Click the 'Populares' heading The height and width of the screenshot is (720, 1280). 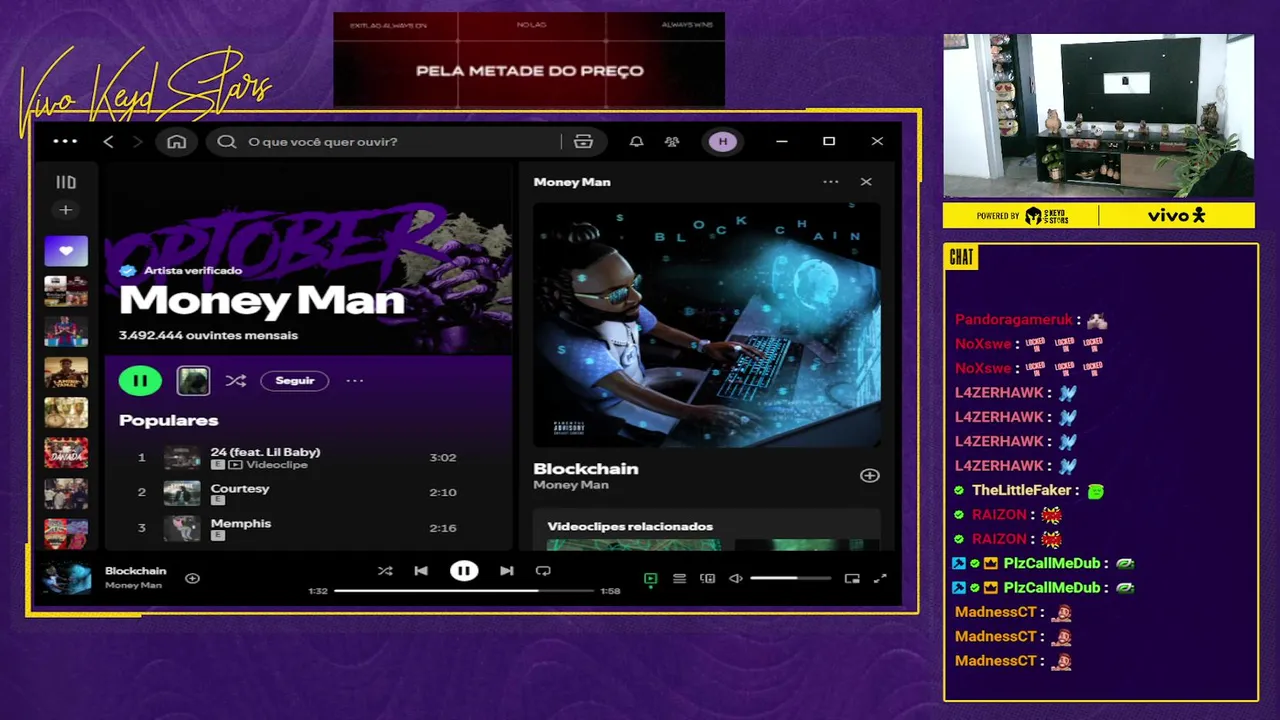click(168, 420)
